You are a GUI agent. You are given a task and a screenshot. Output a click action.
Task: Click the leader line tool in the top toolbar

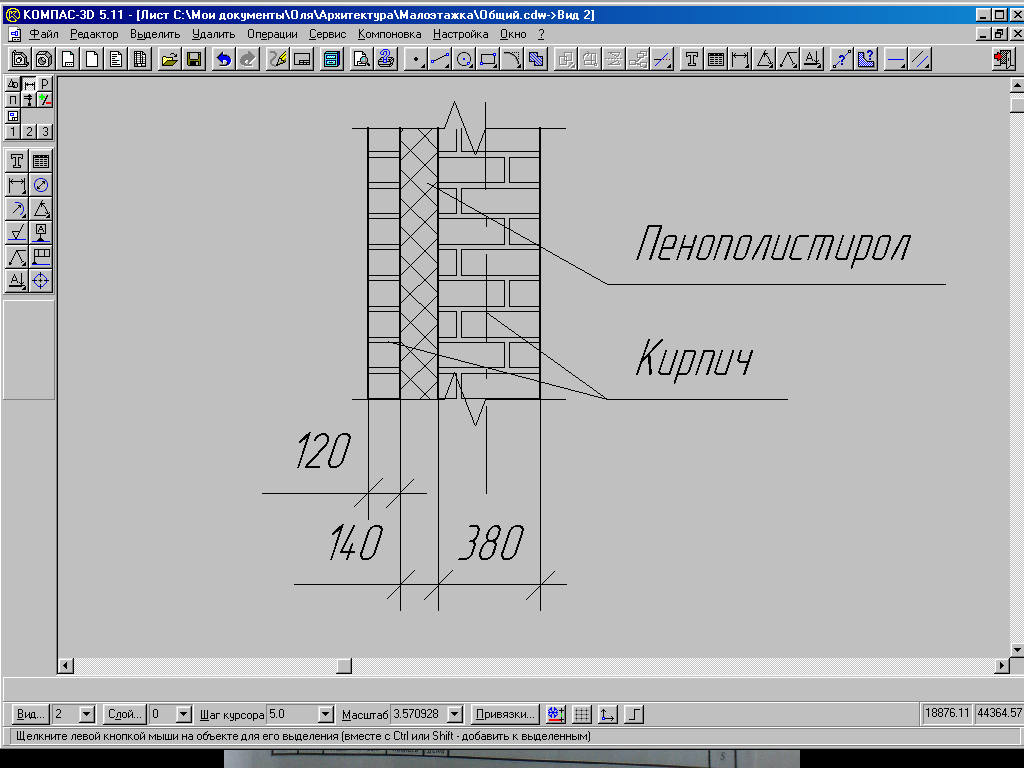pos(788,59)
